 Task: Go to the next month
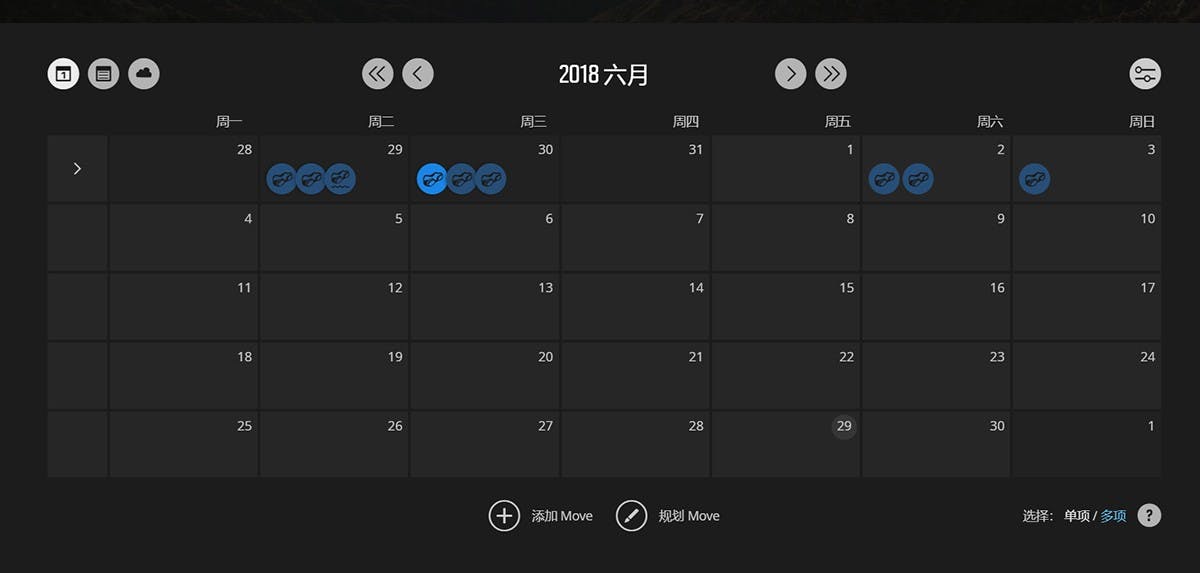tap(790, 74)
